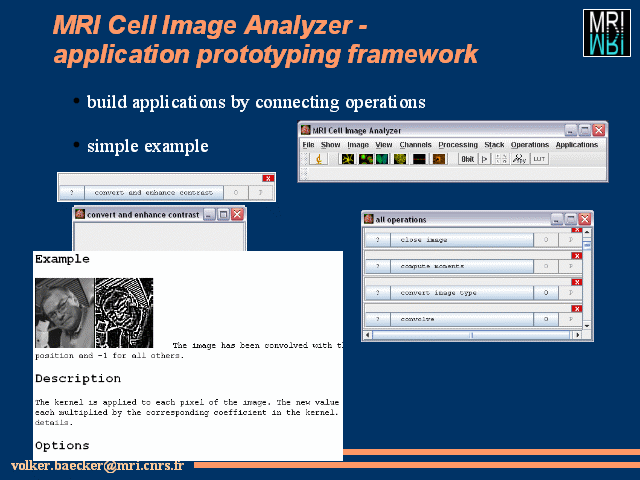Open the Show menu
The image size is (640, 480).
(330, 145)
